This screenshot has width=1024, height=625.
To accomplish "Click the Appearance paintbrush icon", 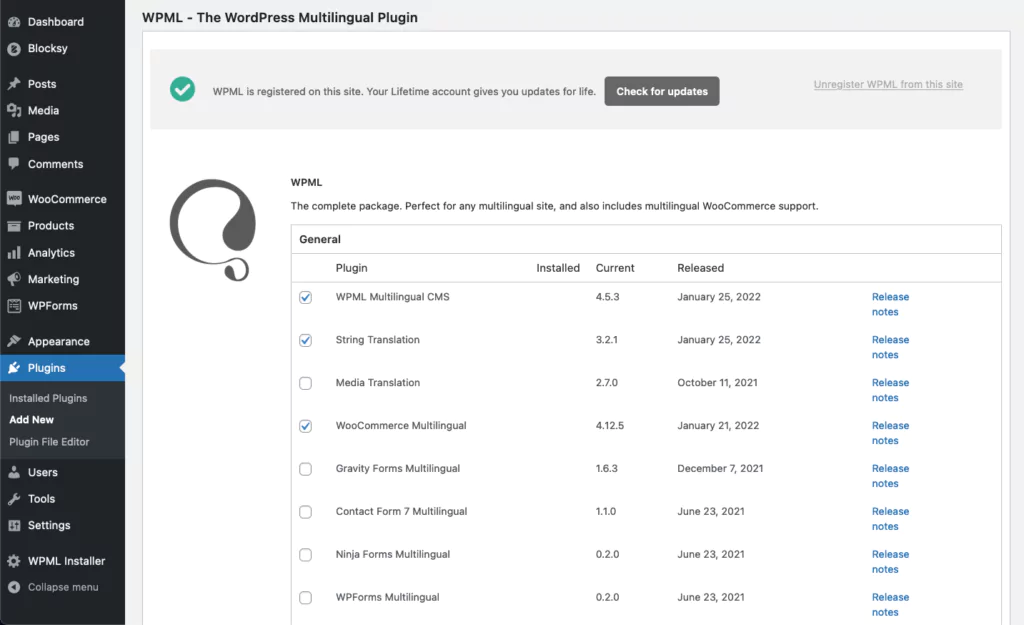I will (14, 341).
